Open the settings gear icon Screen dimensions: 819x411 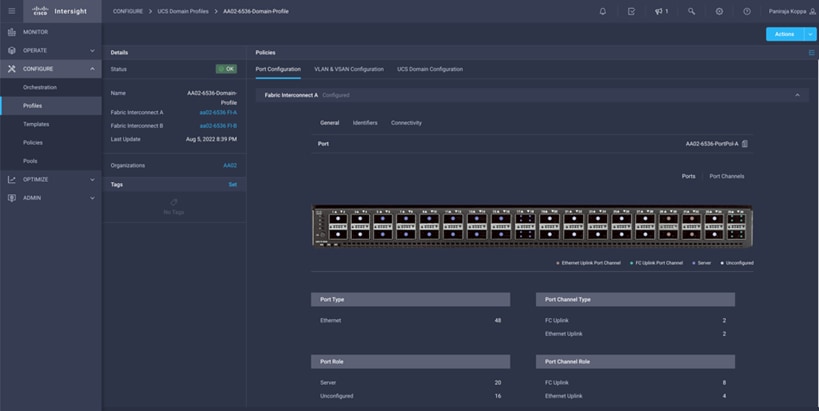(719, 11)
